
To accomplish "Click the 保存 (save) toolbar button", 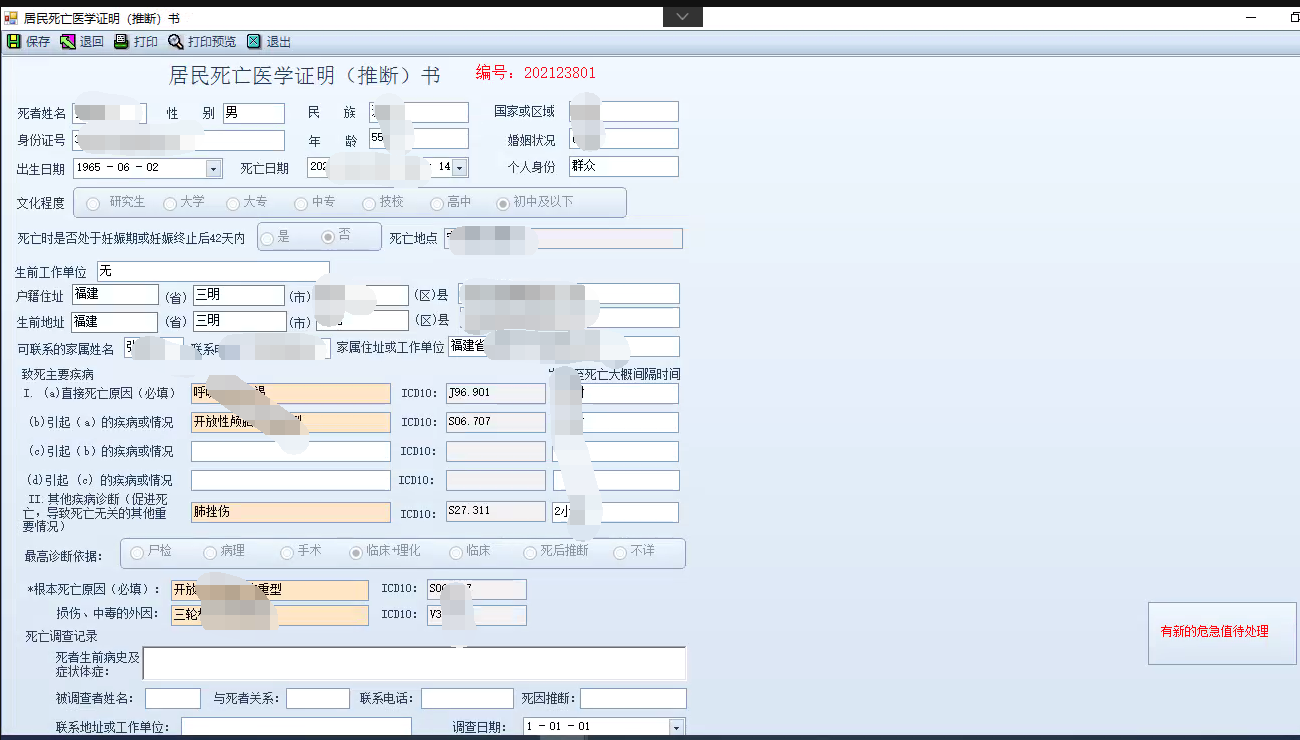I will pyautogui.click(x=28, y=42).
